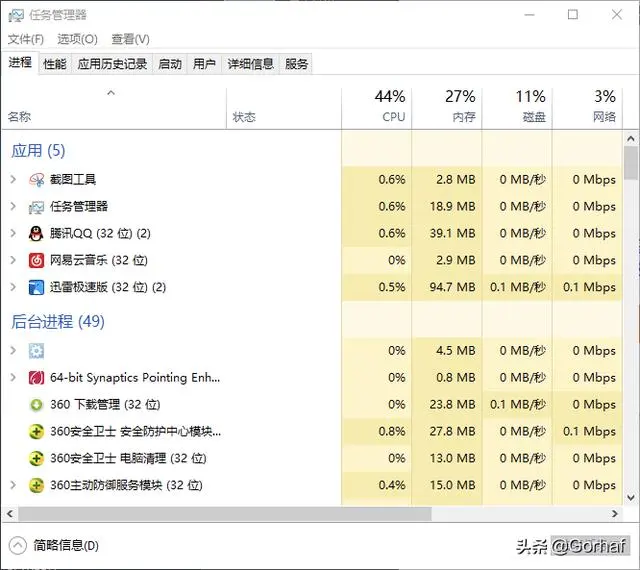Click the 网易云音乐 red icon
Image resolution: width=640 pixels, height=570 pixels.
coord(36,261)
